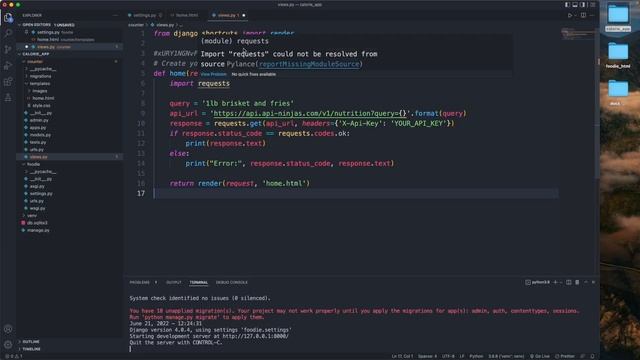Open the Accounts menu icon
Viewport: 640px width, 360px height.
pos(8,329)
